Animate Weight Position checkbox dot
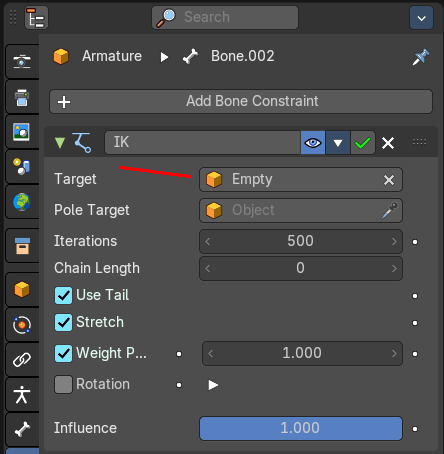Screen dimensions: 444x454 tap(179, 354)
